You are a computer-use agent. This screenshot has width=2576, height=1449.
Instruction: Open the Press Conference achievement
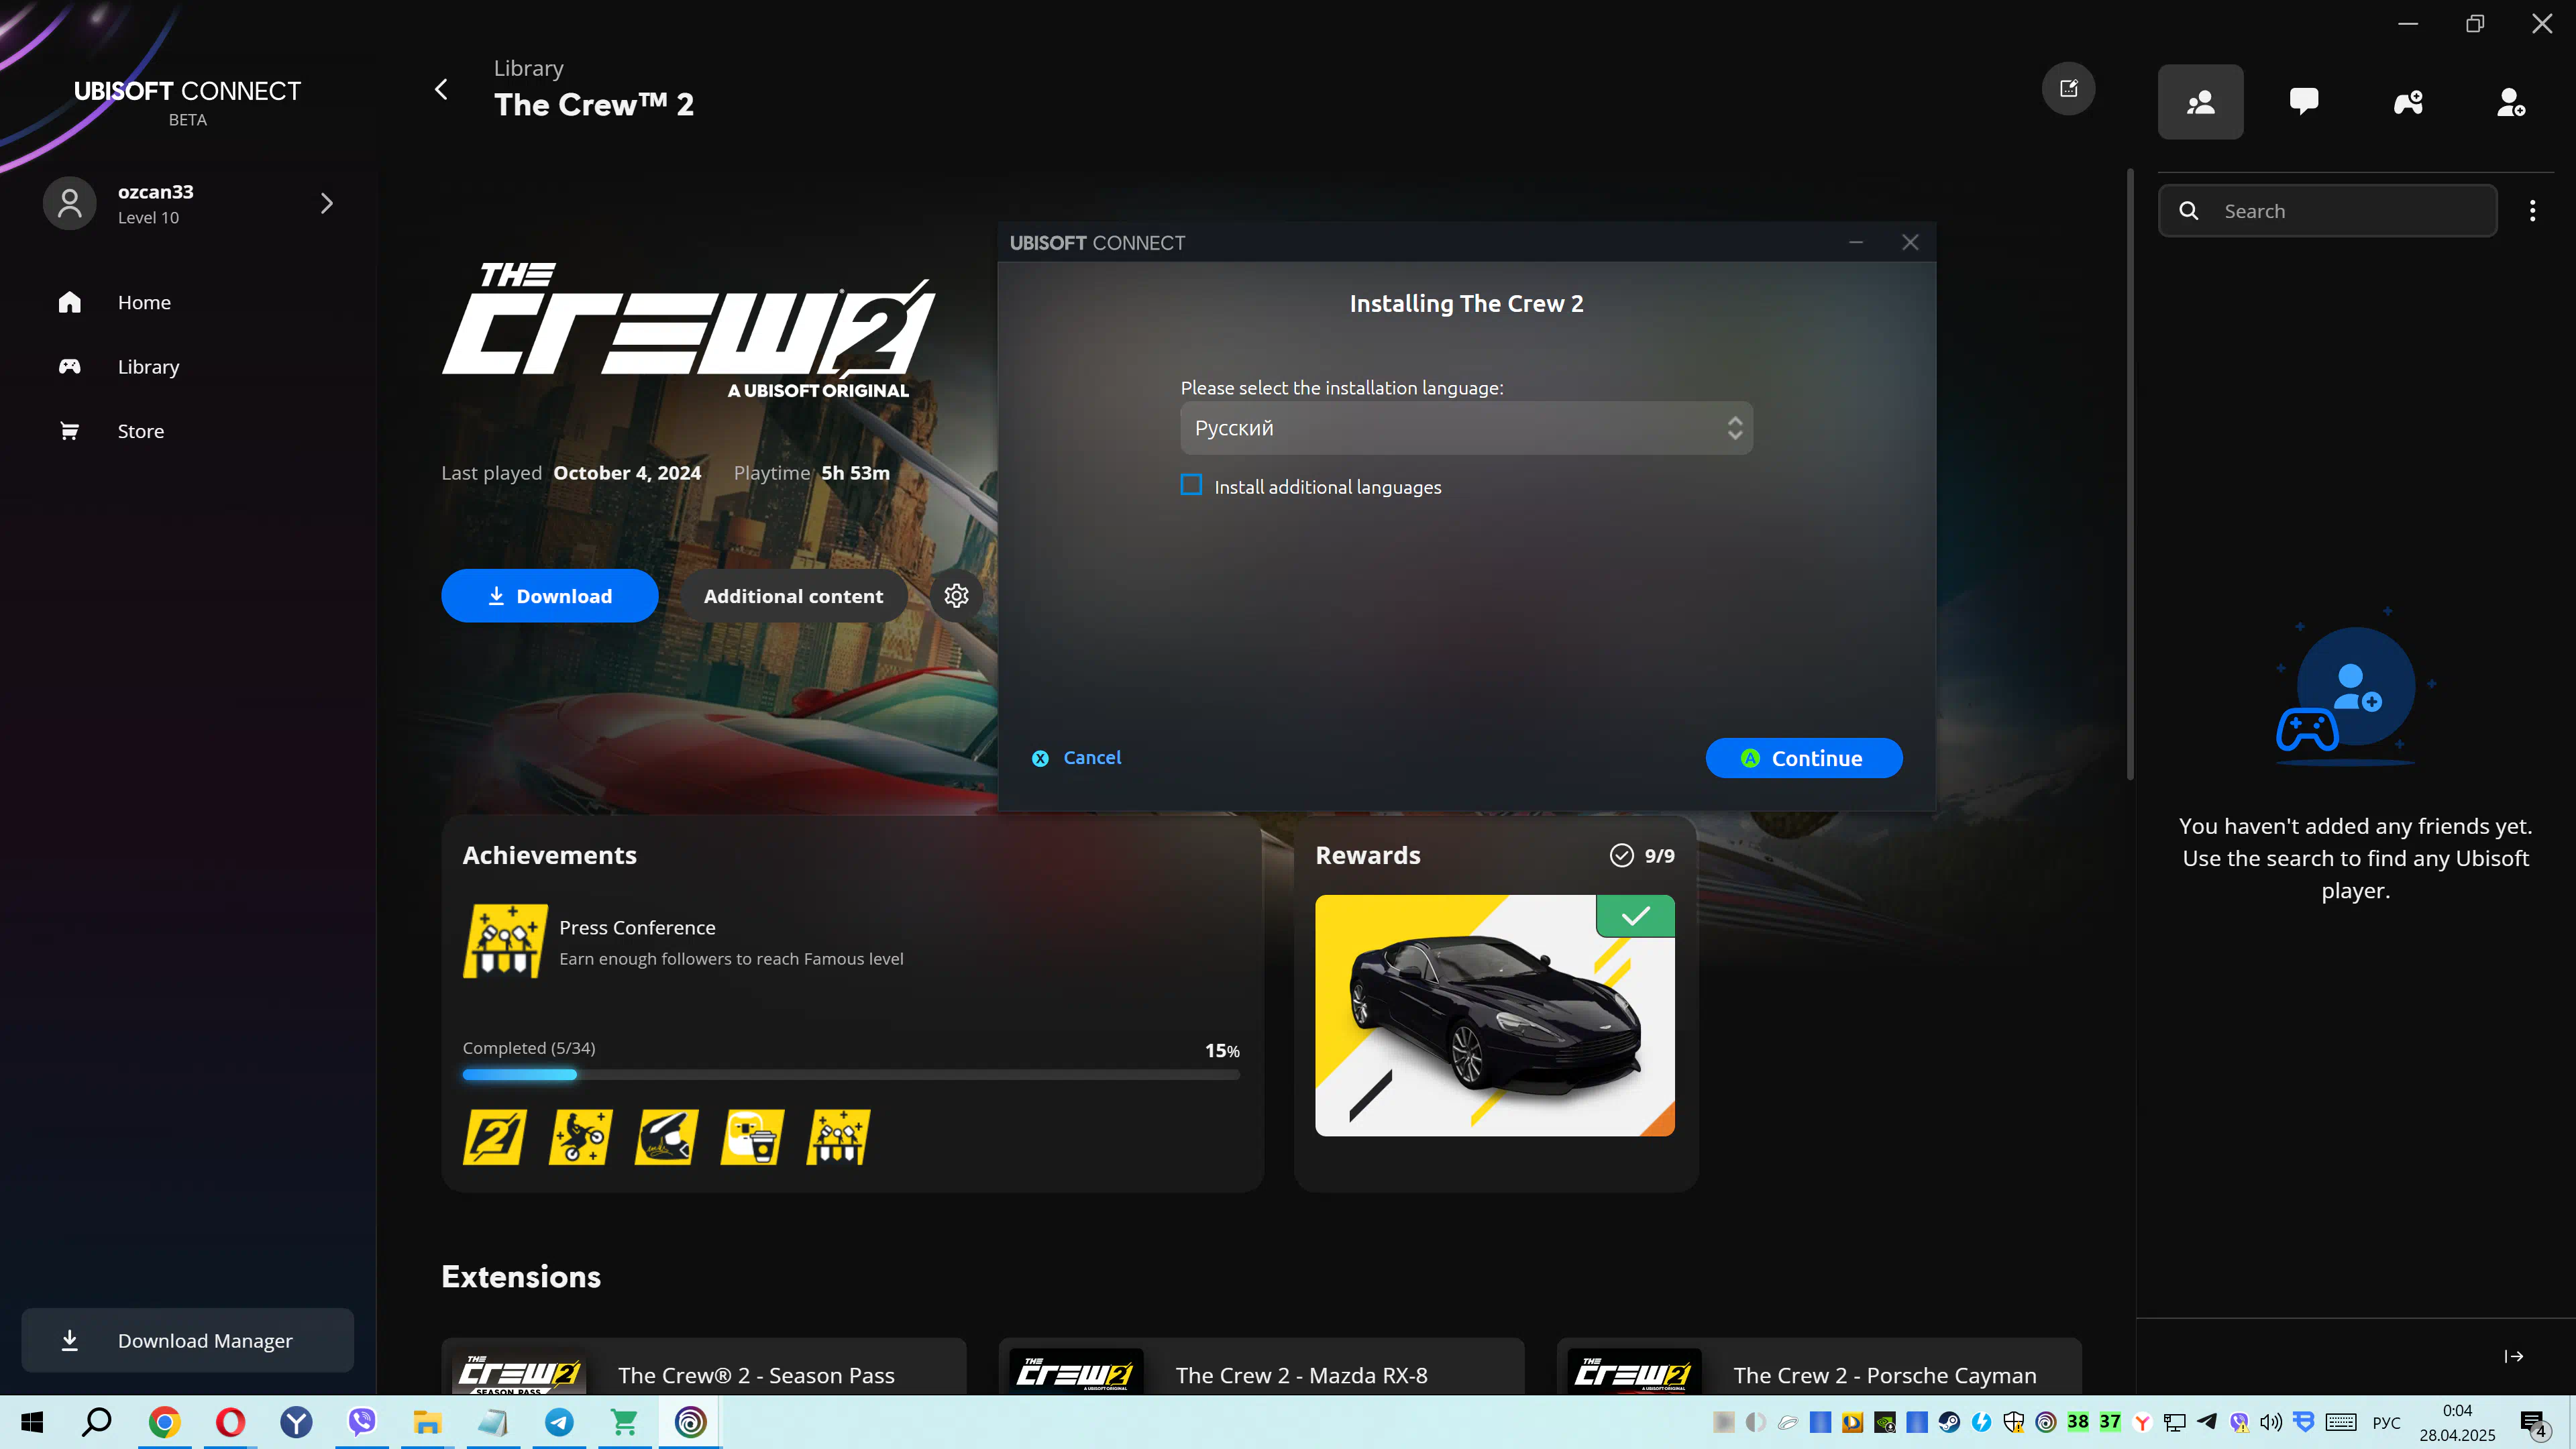(x=683, y=942)
